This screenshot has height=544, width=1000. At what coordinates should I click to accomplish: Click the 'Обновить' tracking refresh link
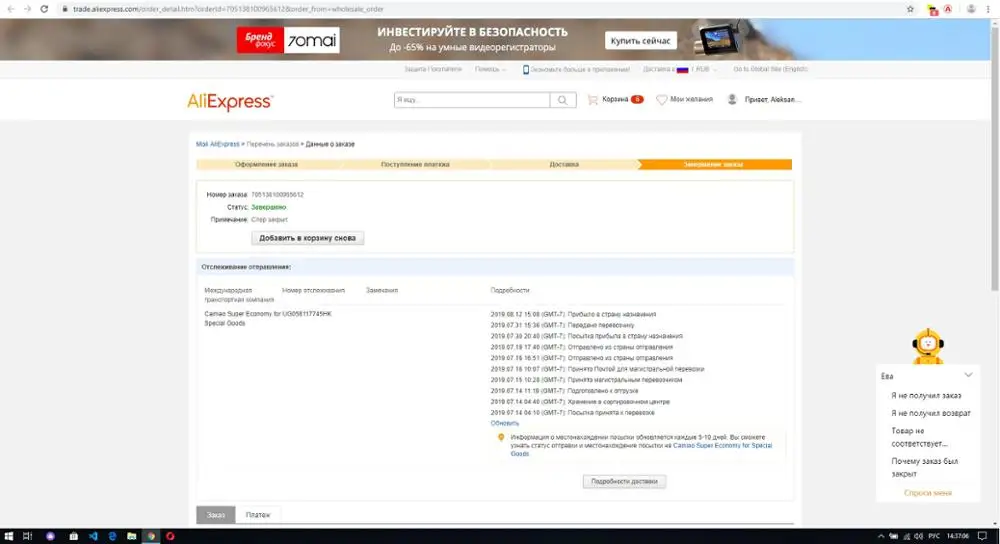[504, 423]
